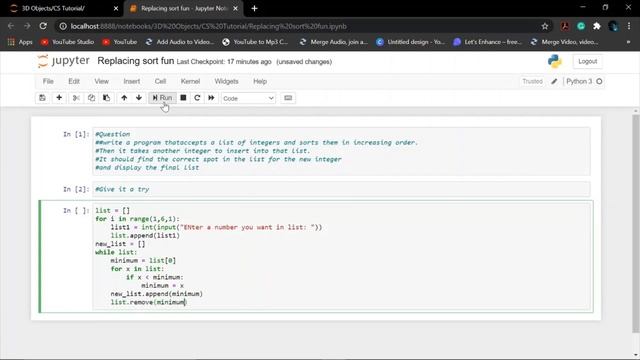Click the pencil edit mode icon
640x360 pixels.
tap(554, 81)
